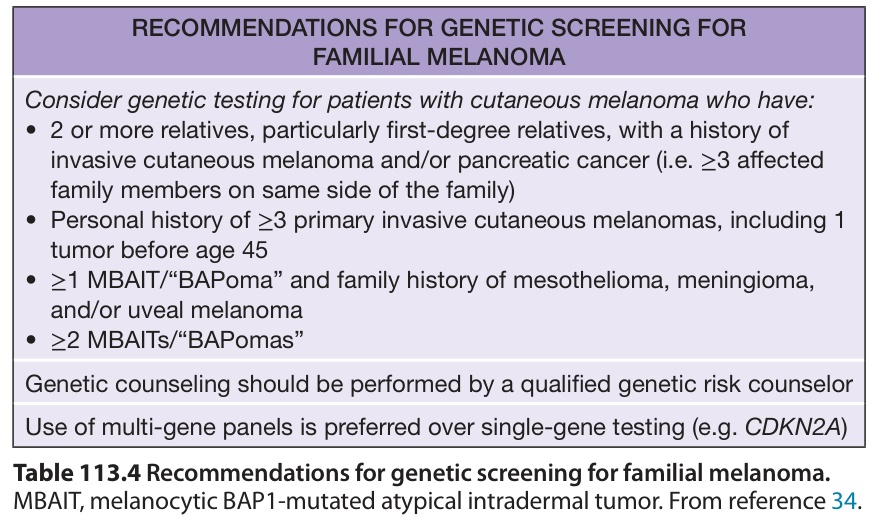The image size is (881, 531).
Task: Click the words qualified genetic risk counselor
Action: click(x=687, y=384)
